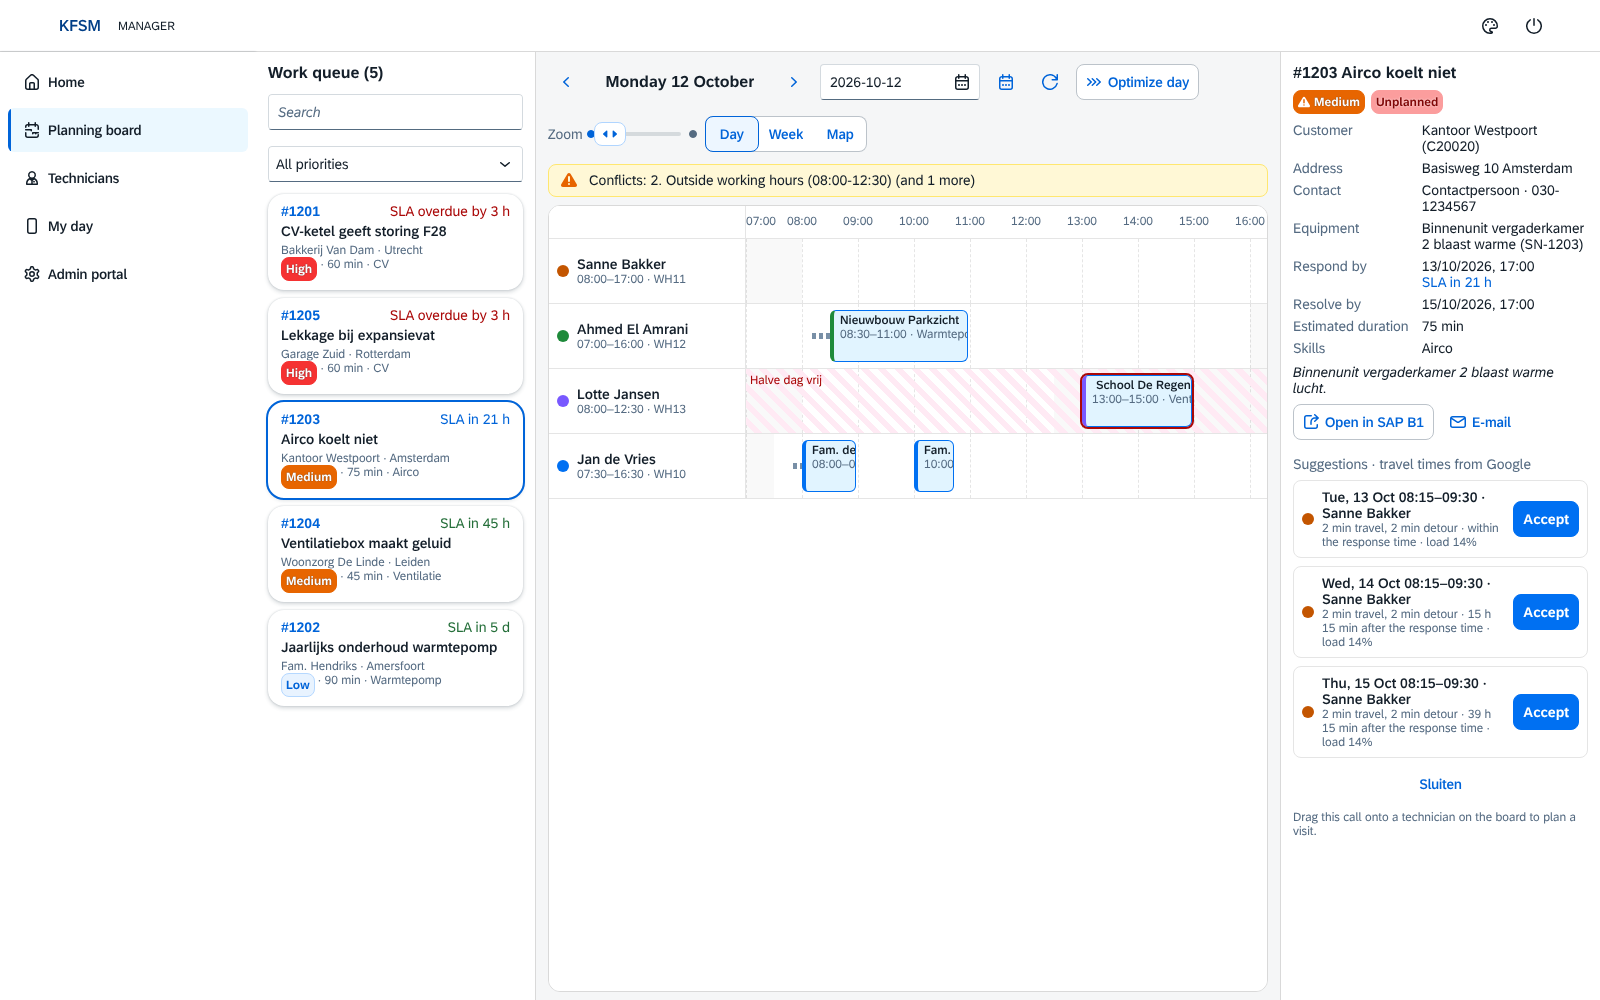Go to previous day arrow
1600x1000 pixels.
tap(566, 82)
